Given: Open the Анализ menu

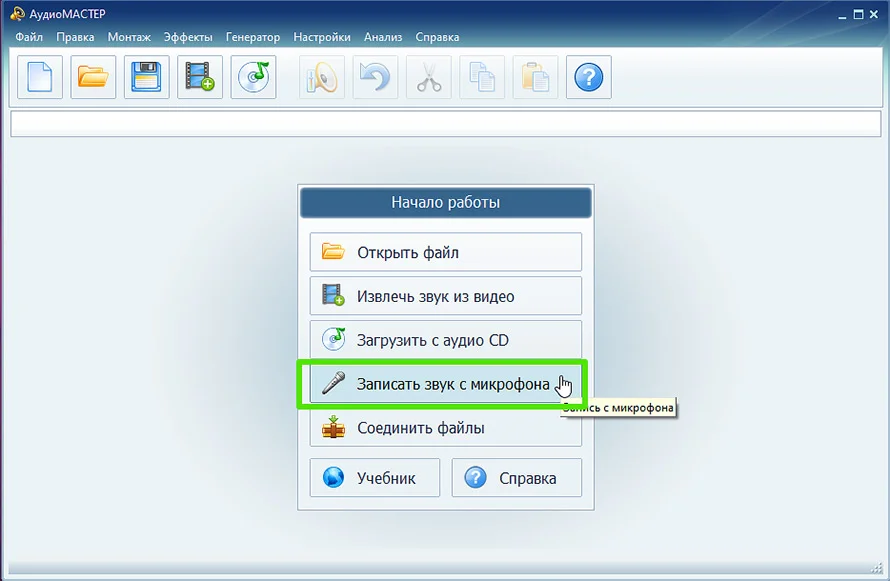Looking at the screenshot, I should [383, 37].
